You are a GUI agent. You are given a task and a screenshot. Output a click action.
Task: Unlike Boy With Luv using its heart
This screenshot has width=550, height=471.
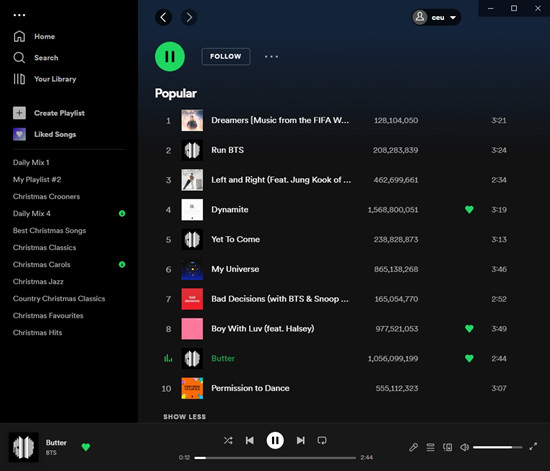[x=469, y=329]
